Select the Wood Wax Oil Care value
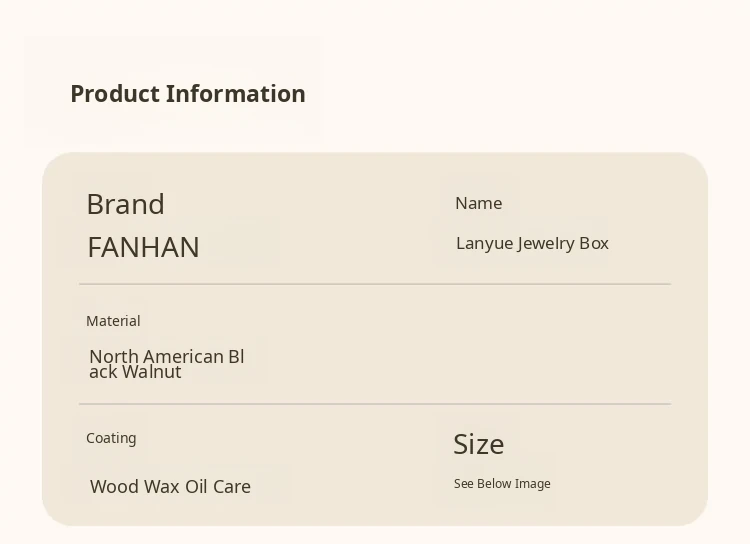750x544 pixels. point(170,487)
